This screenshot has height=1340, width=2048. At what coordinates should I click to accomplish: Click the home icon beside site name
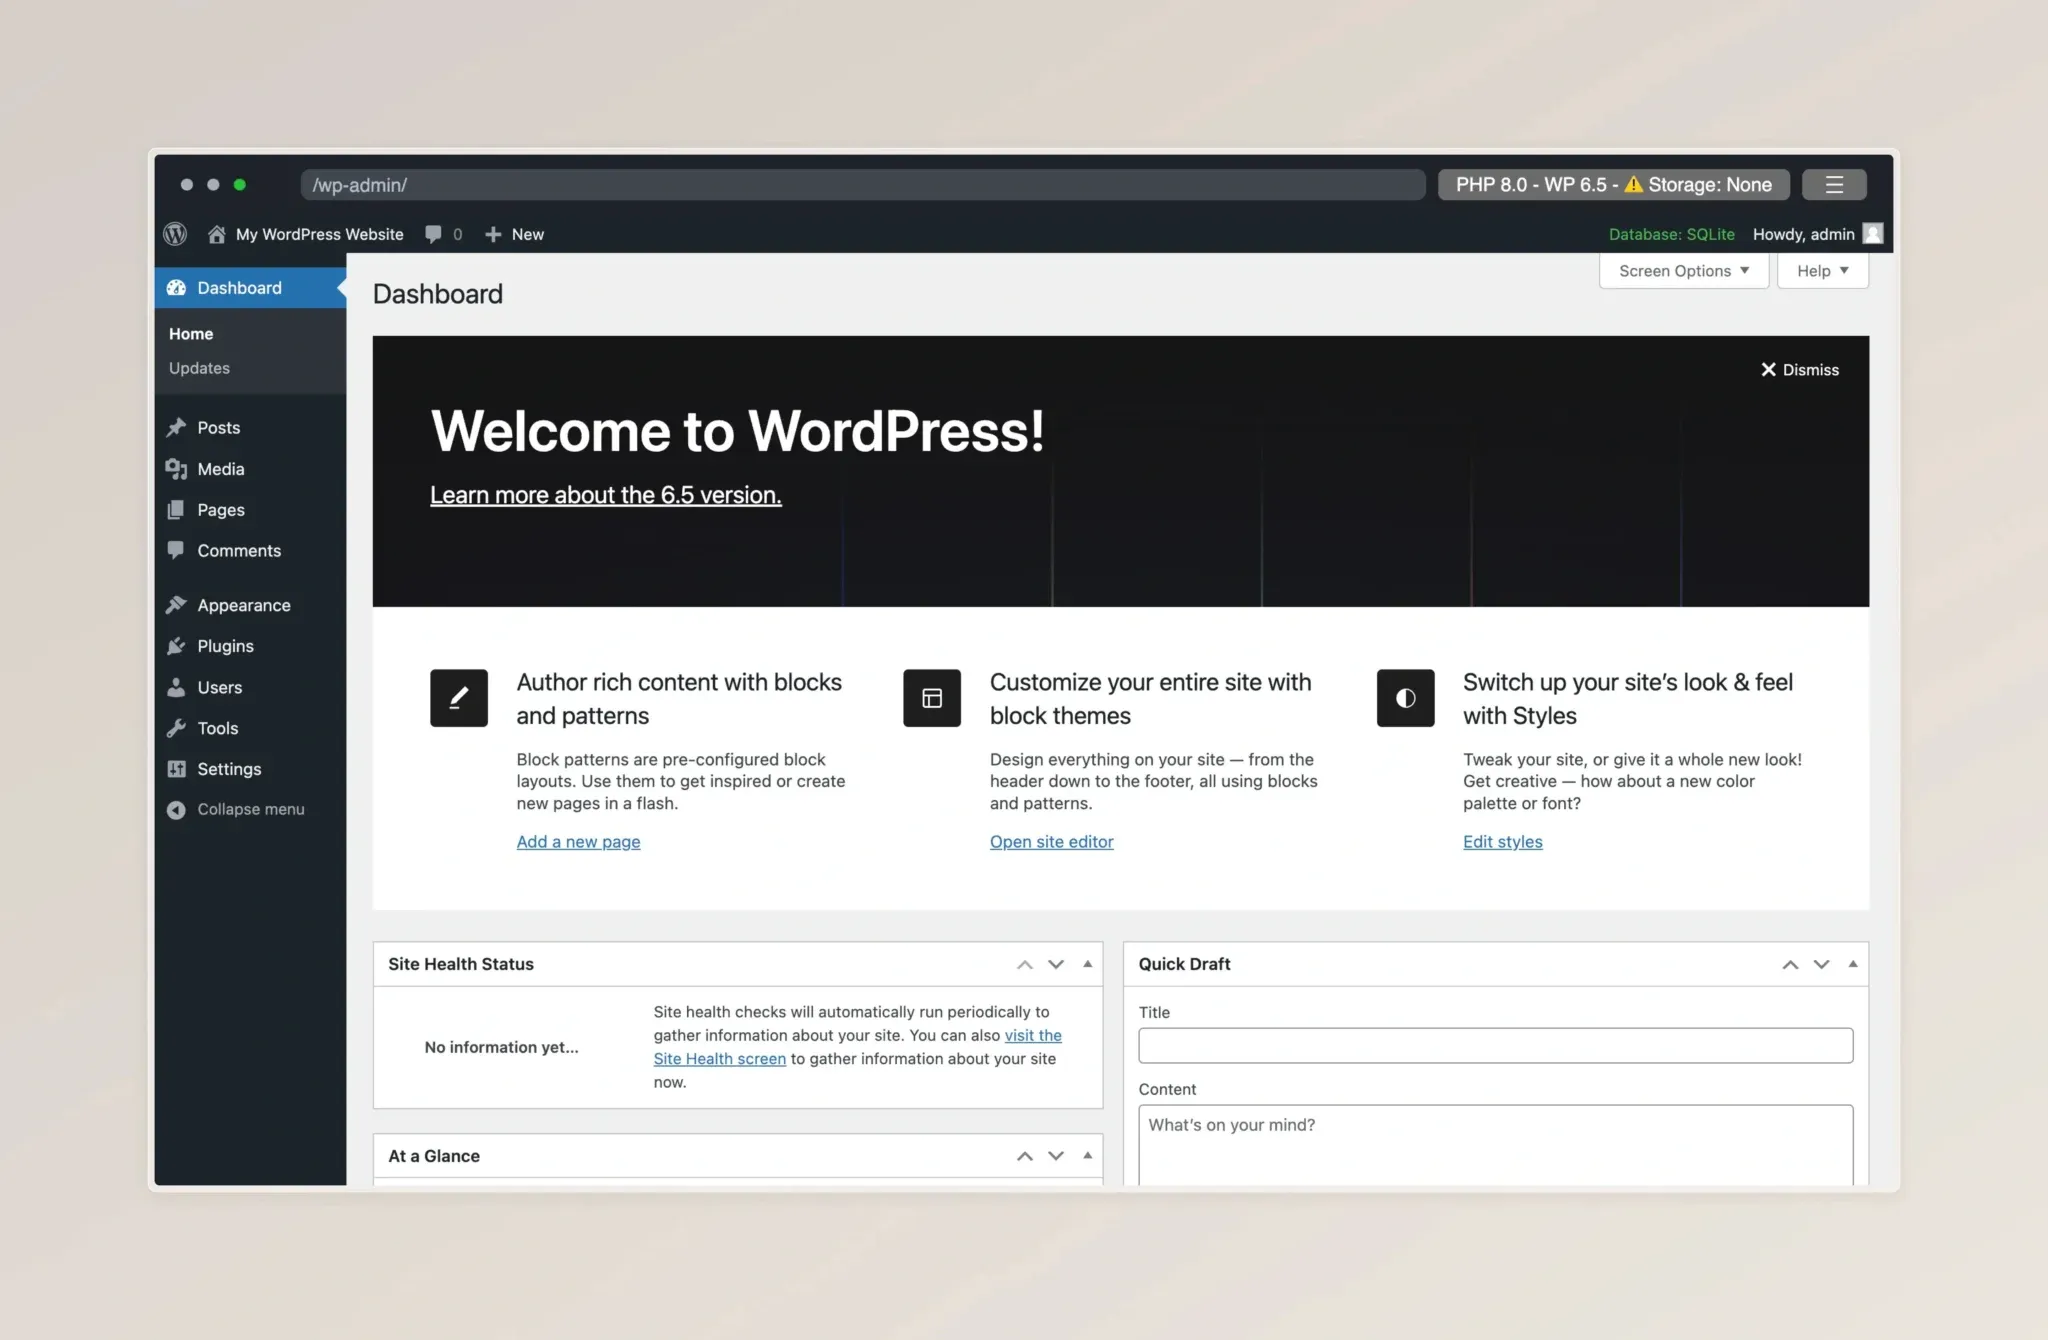coord(216,234)
